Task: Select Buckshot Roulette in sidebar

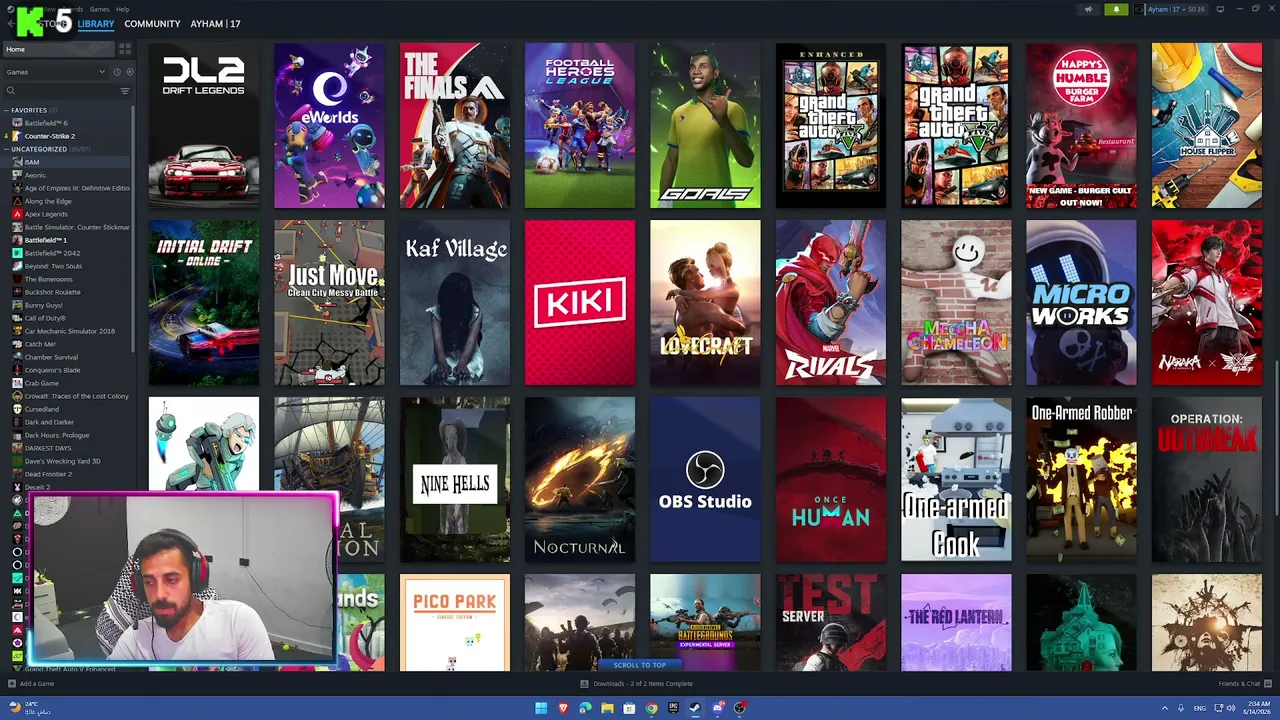Action: (x=53, y=292)
